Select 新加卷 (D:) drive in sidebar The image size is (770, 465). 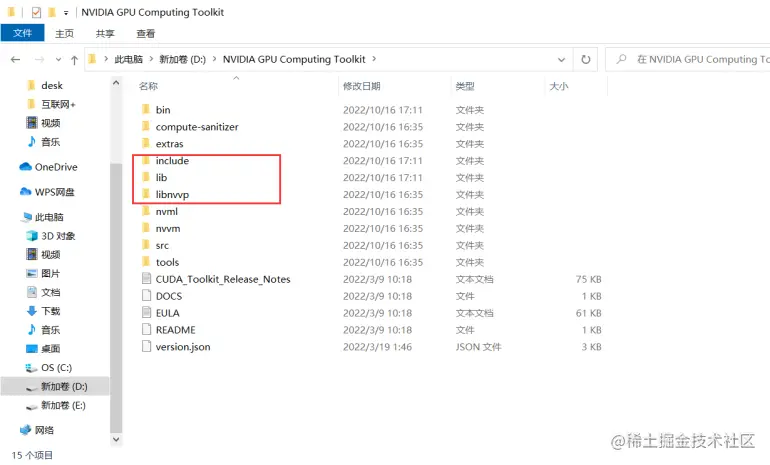(55, 386)
